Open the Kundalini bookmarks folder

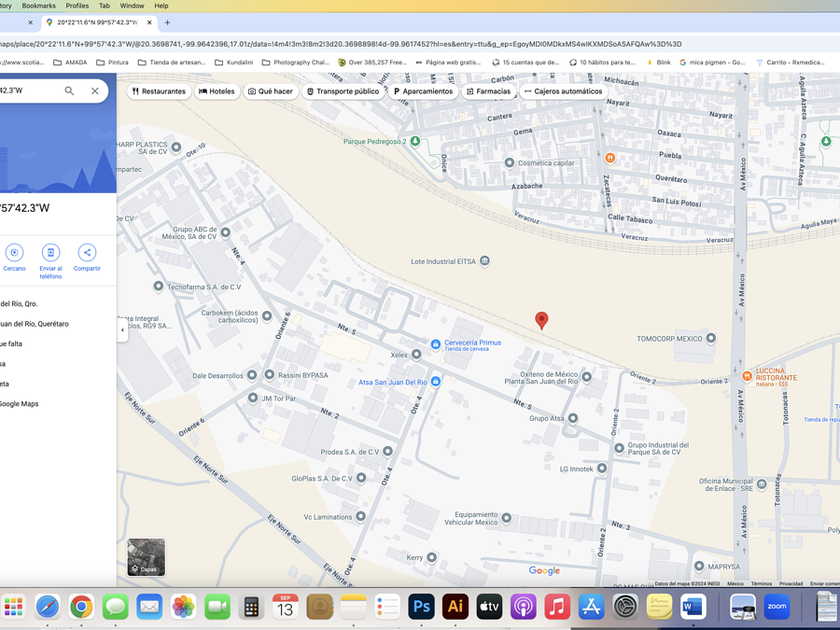click(x=234, y=62)
